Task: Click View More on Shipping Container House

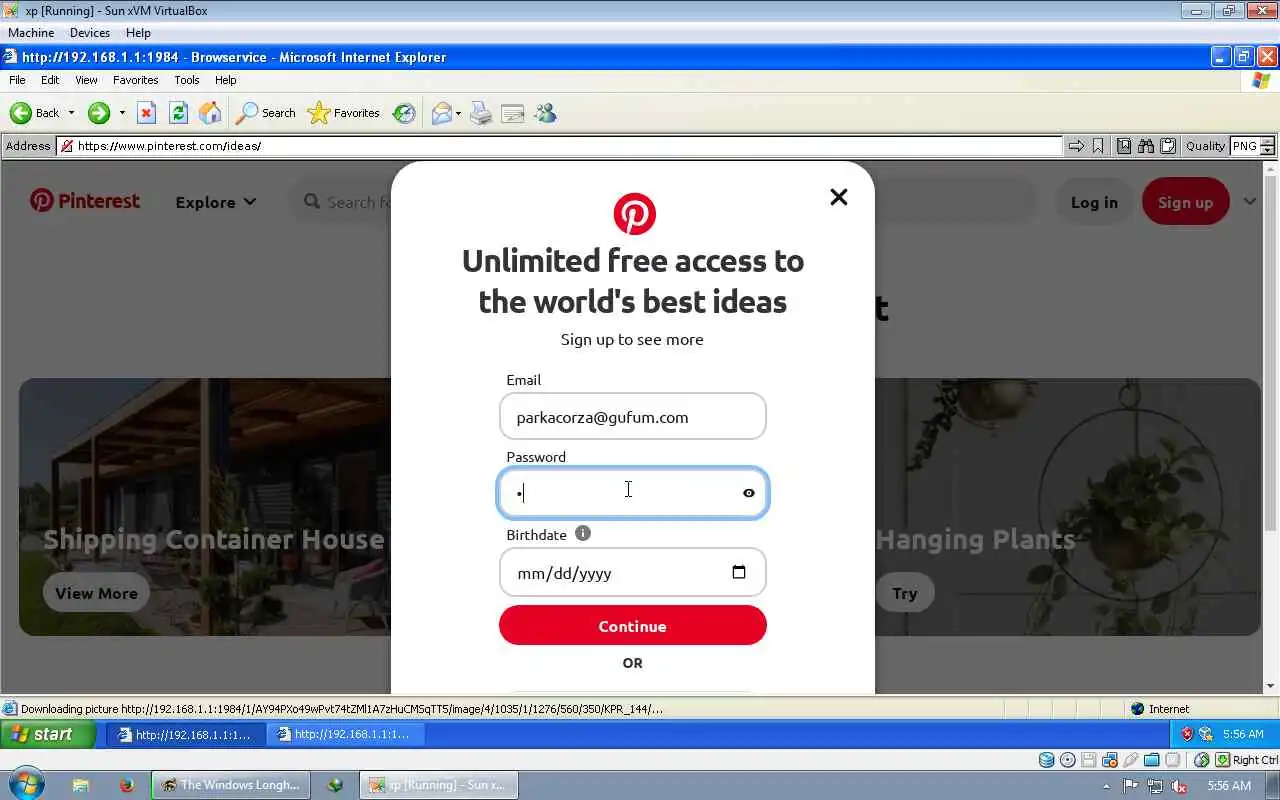Action: 96,593
